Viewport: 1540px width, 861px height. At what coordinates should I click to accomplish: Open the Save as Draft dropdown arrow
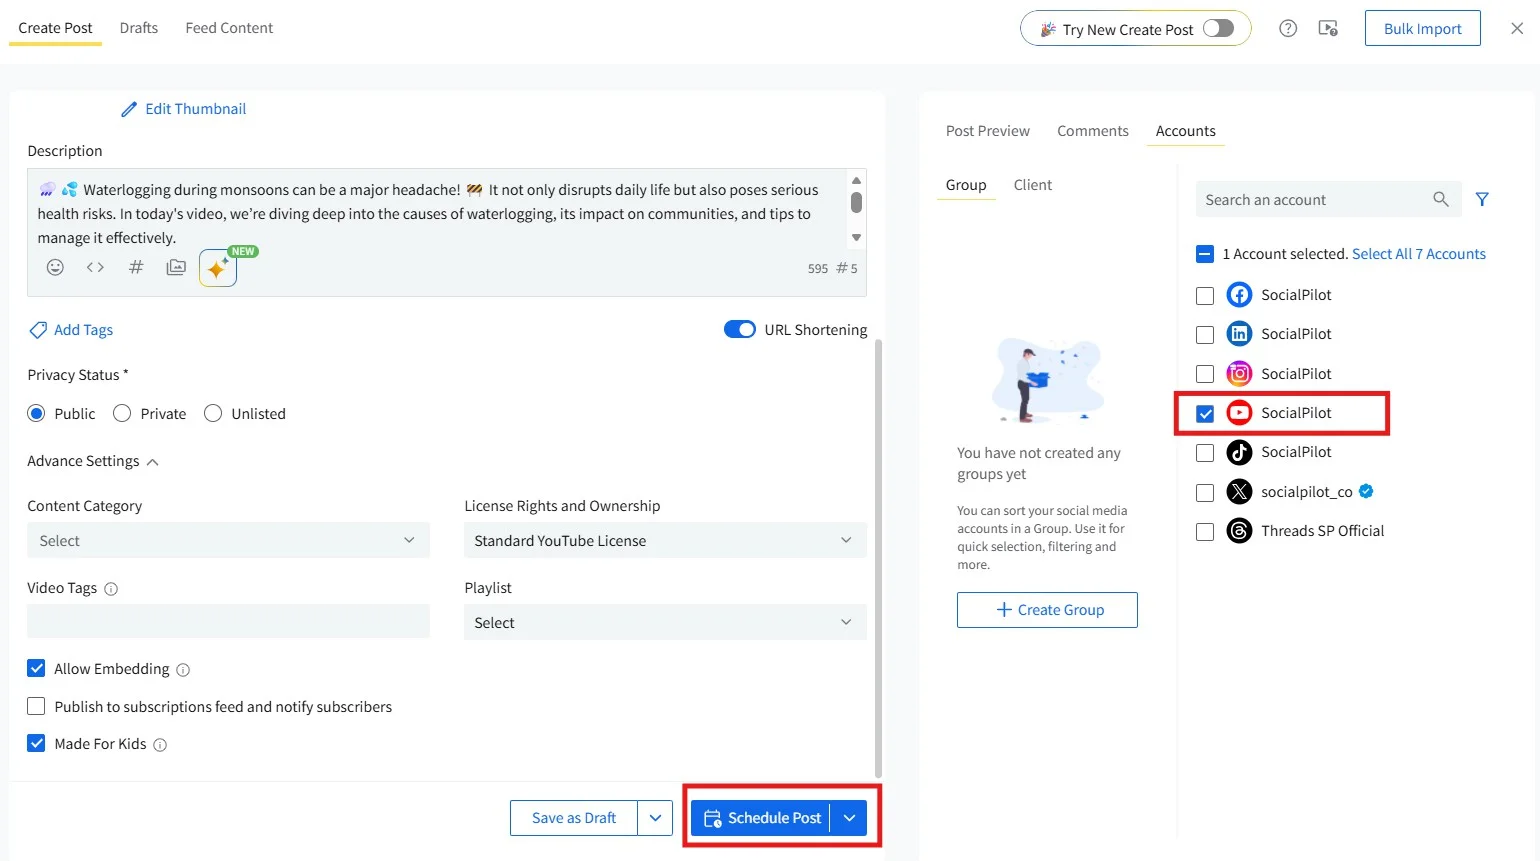click(655, 818)
